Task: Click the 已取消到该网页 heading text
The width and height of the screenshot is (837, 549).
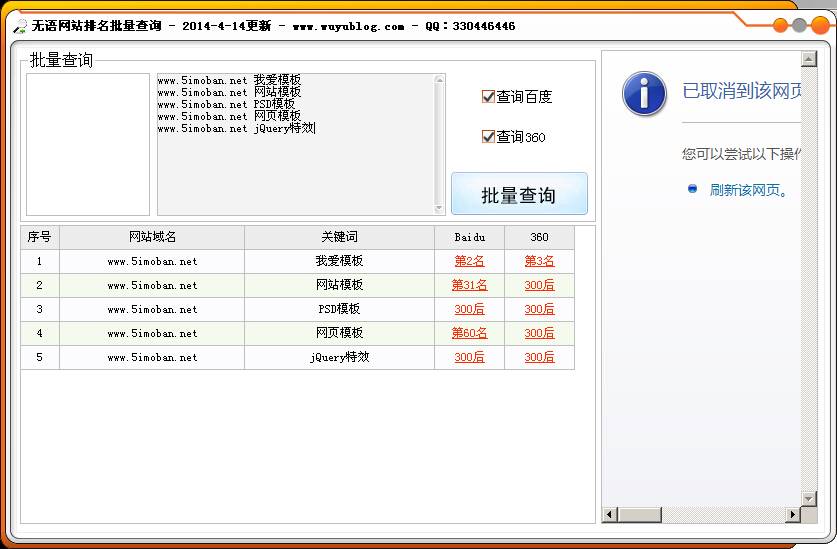Action: [x=742, y=91]
